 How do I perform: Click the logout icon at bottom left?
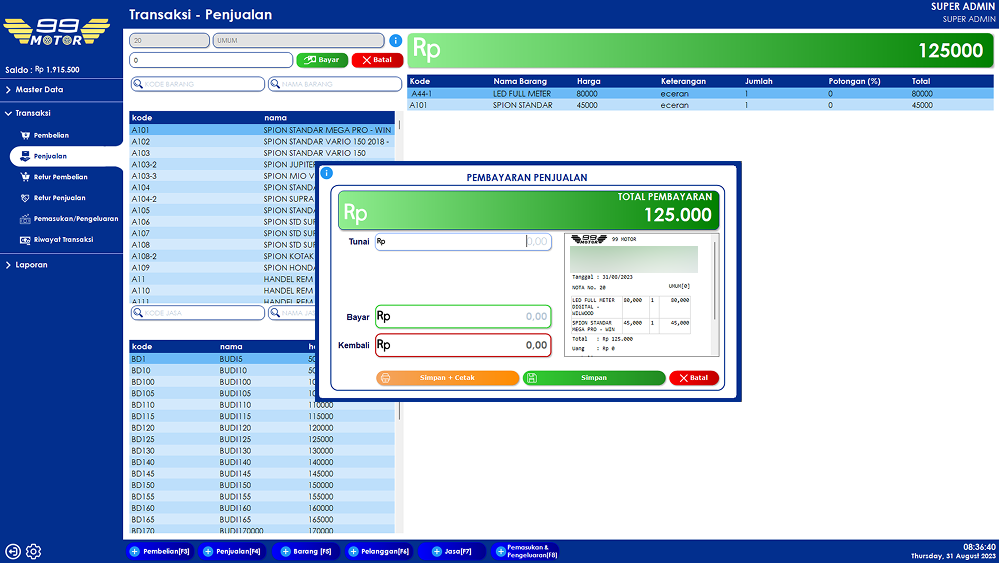pos(13,552)
